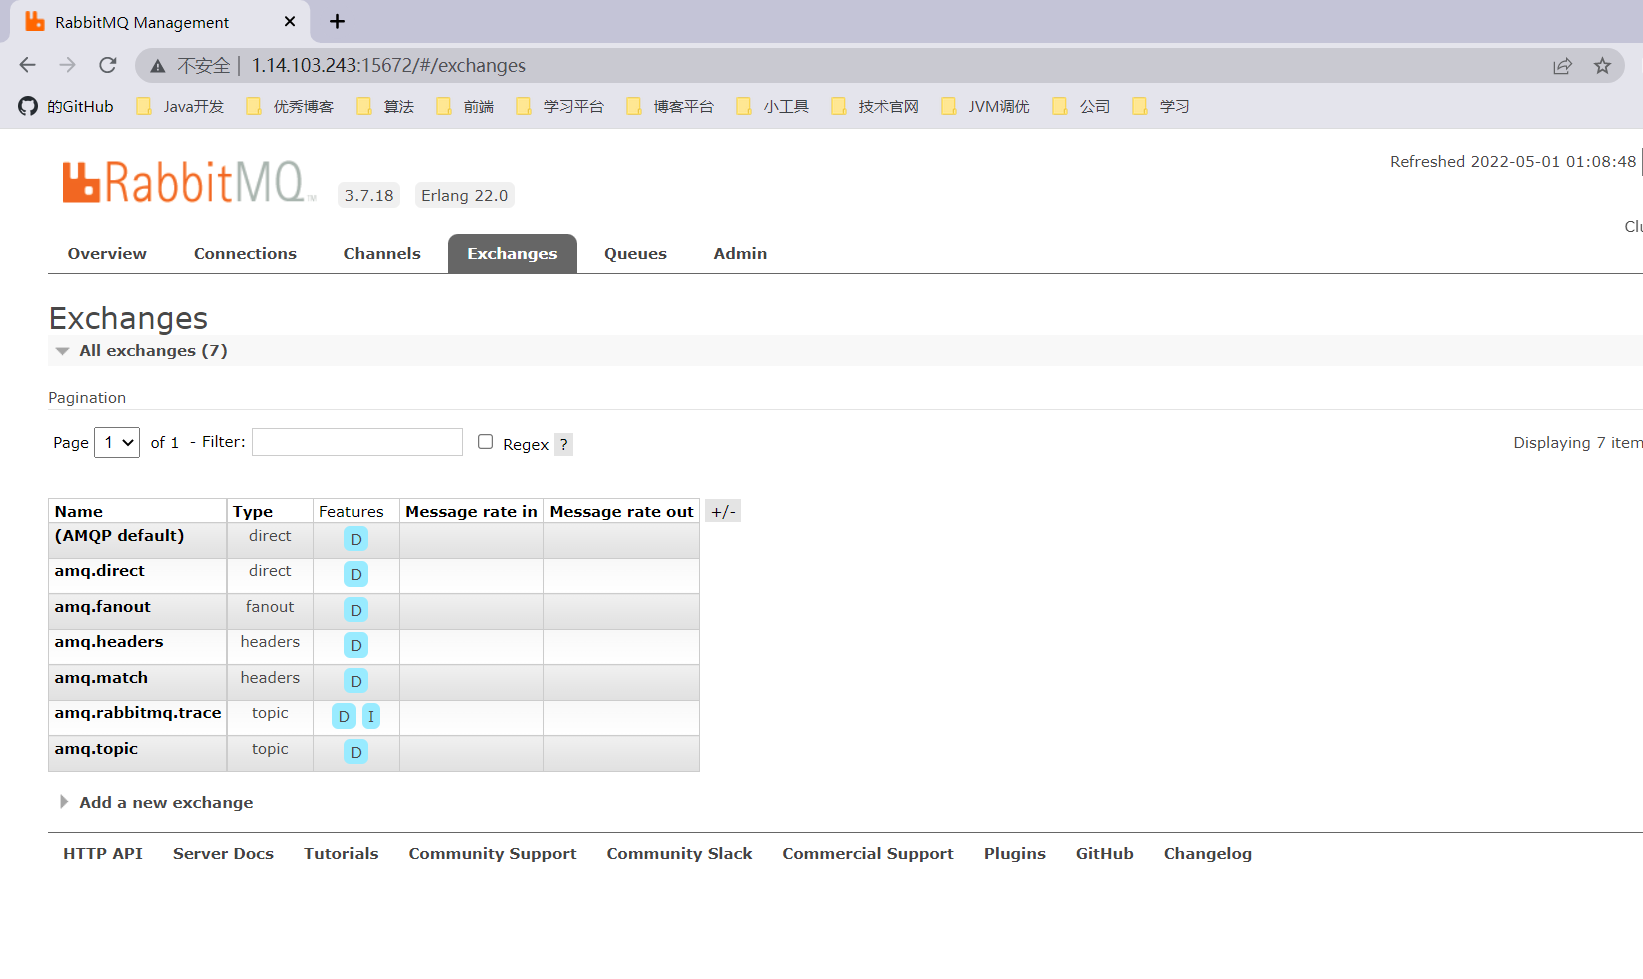This screenshot has height=979, width=1643.
Task: Click the exchange Filter text field
Action: tap(357, 442)
